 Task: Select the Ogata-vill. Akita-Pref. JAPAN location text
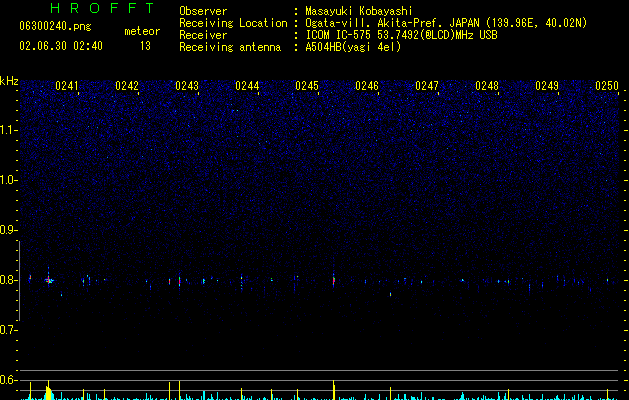pos(446,23)
